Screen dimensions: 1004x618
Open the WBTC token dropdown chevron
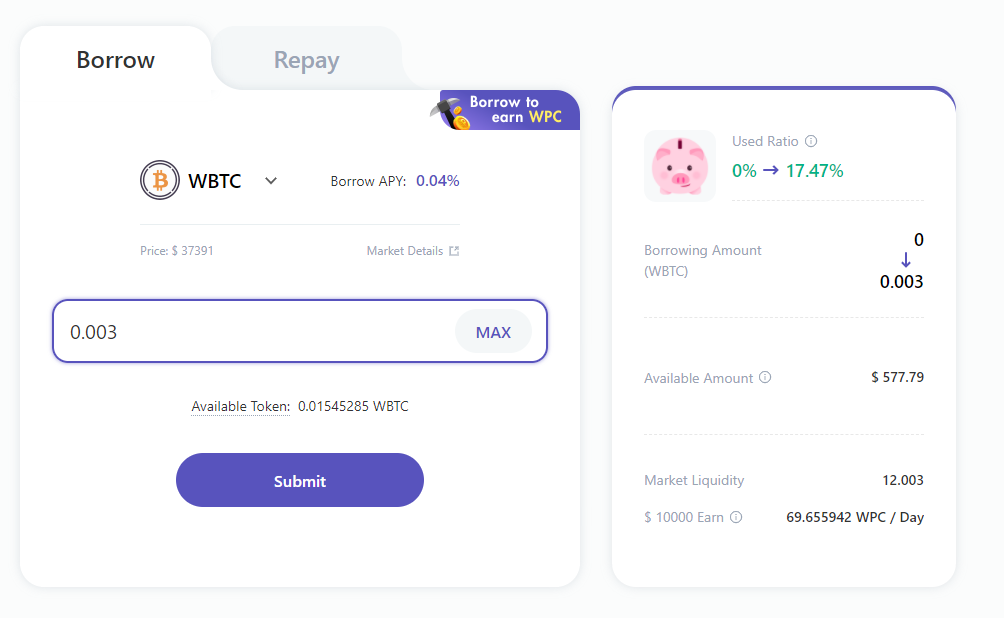(x=271, y=181)
